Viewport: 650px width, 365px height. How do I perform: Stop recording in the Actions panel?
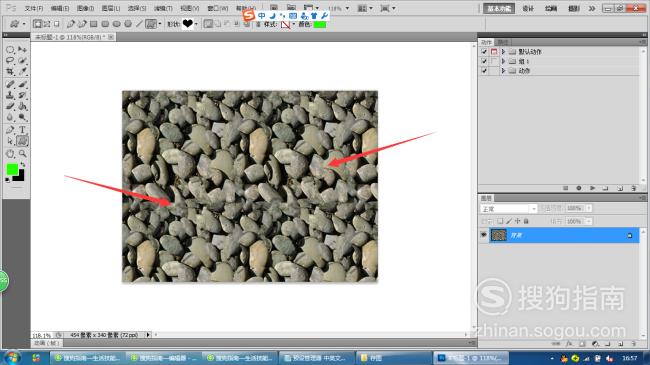click(x=565, y=188)
